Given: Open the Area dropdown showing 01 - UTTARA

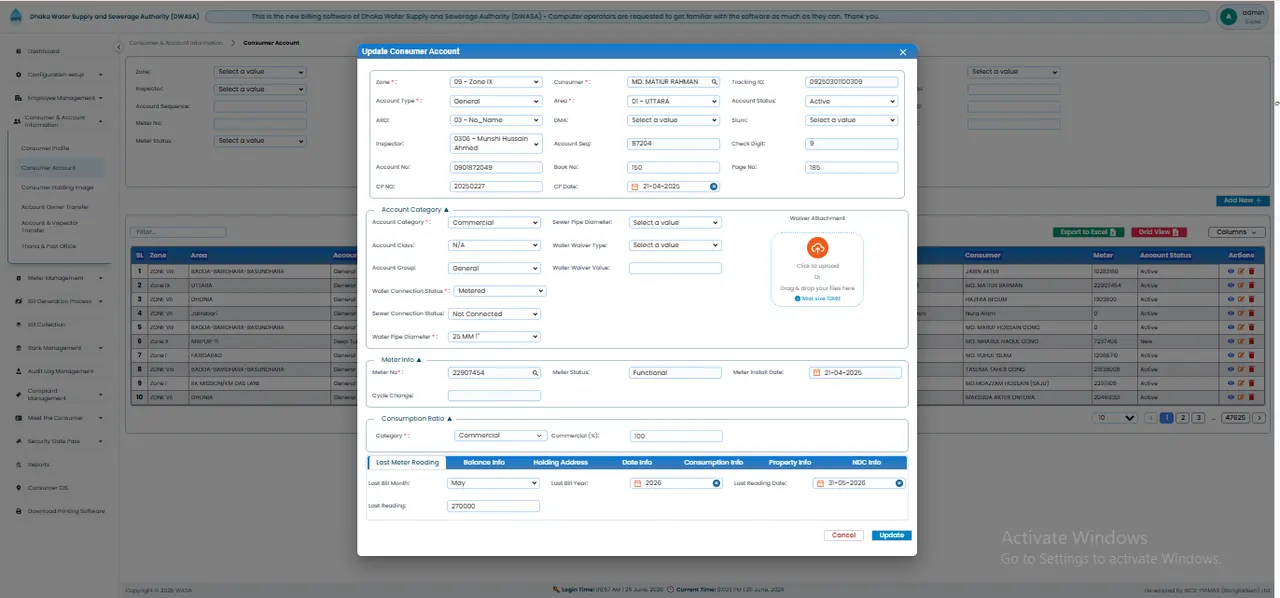Looking at the screenshot, I should coord(673,101).
